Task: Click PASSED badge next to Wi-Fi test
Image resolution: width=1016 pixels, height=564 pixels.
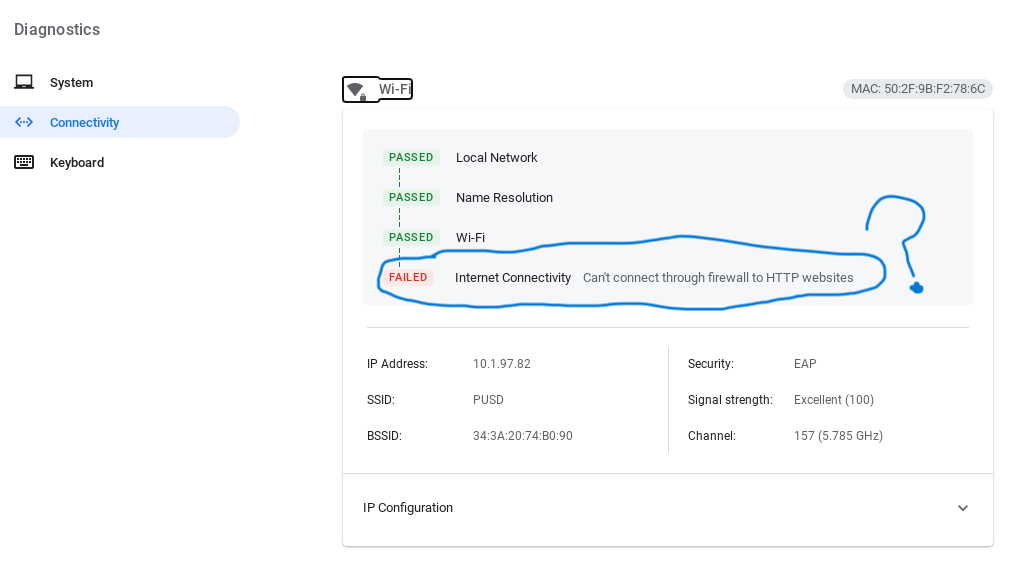Action: click(411, 237)
